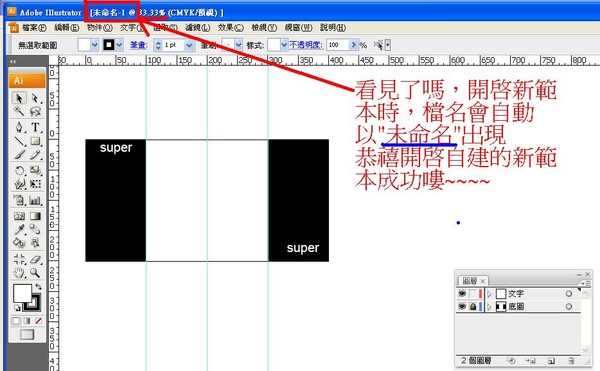Select the Eyedropper tool

point(19,229)
